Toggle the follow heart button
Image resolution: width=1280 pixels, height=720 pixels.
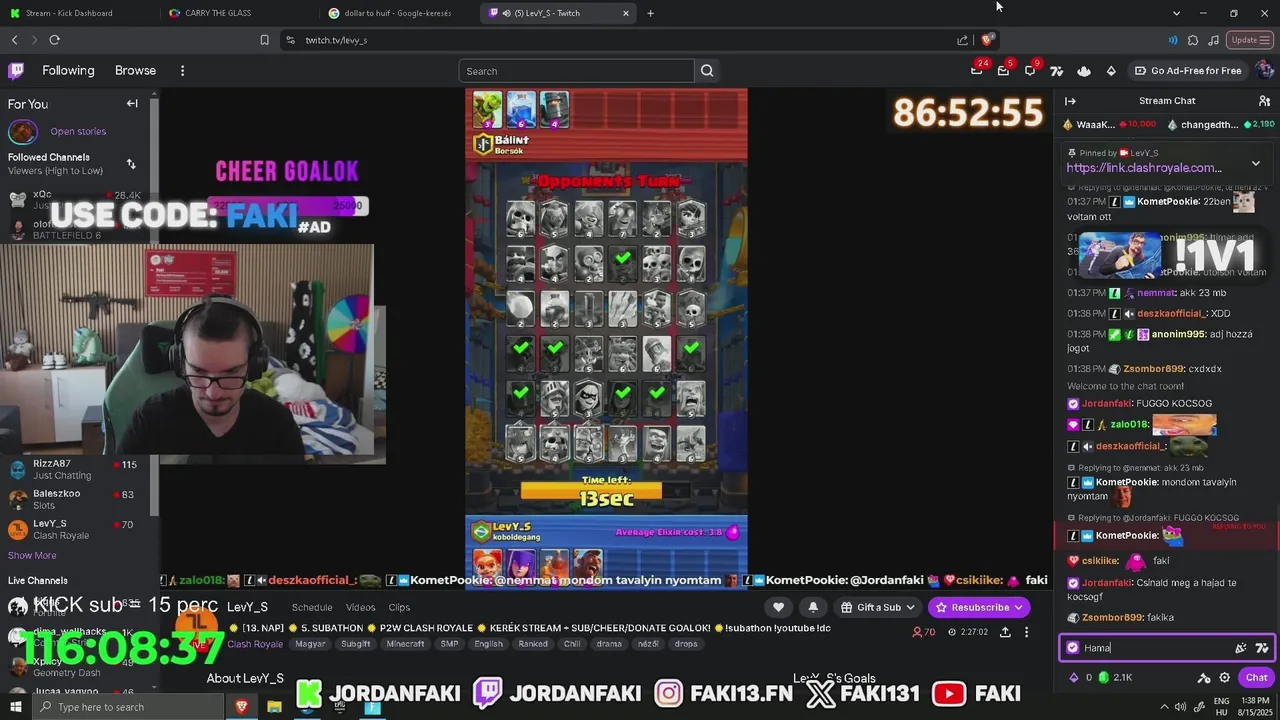[x=778, y=607]
